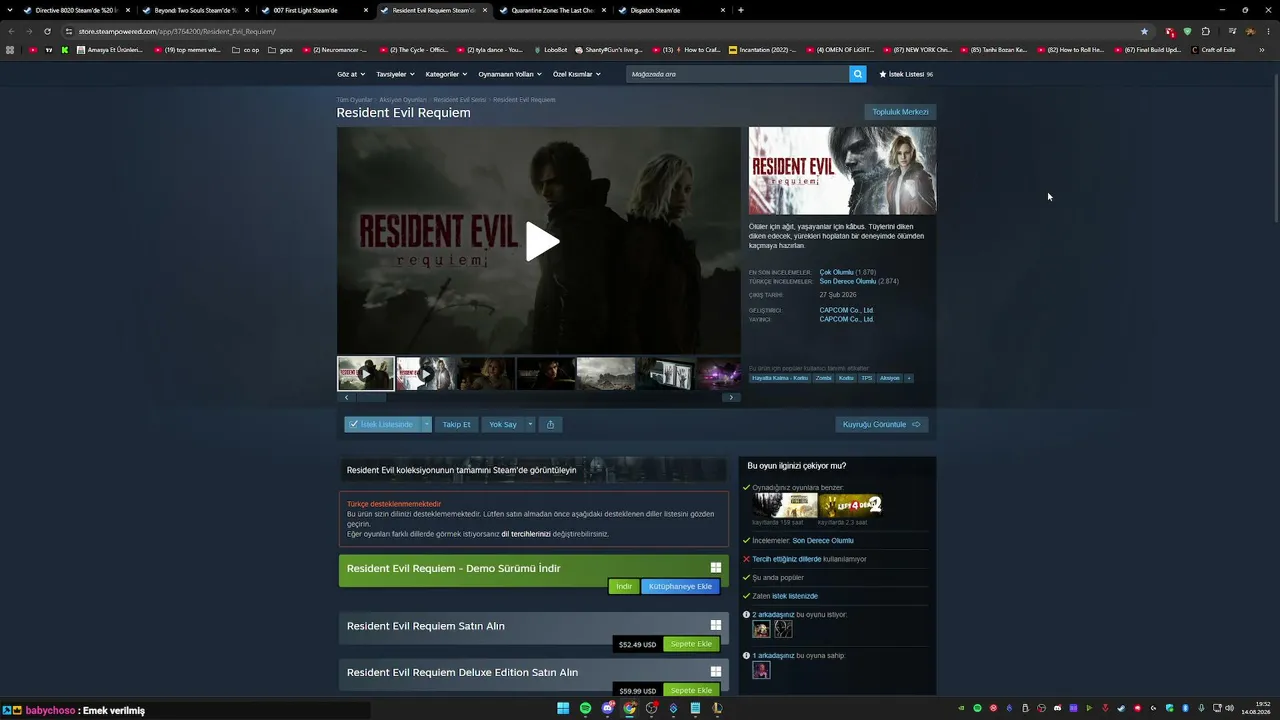Open League of Legends taskbar icon
Image resolution: width=1280 pixels, height=720 pixels.
point(717,709)
